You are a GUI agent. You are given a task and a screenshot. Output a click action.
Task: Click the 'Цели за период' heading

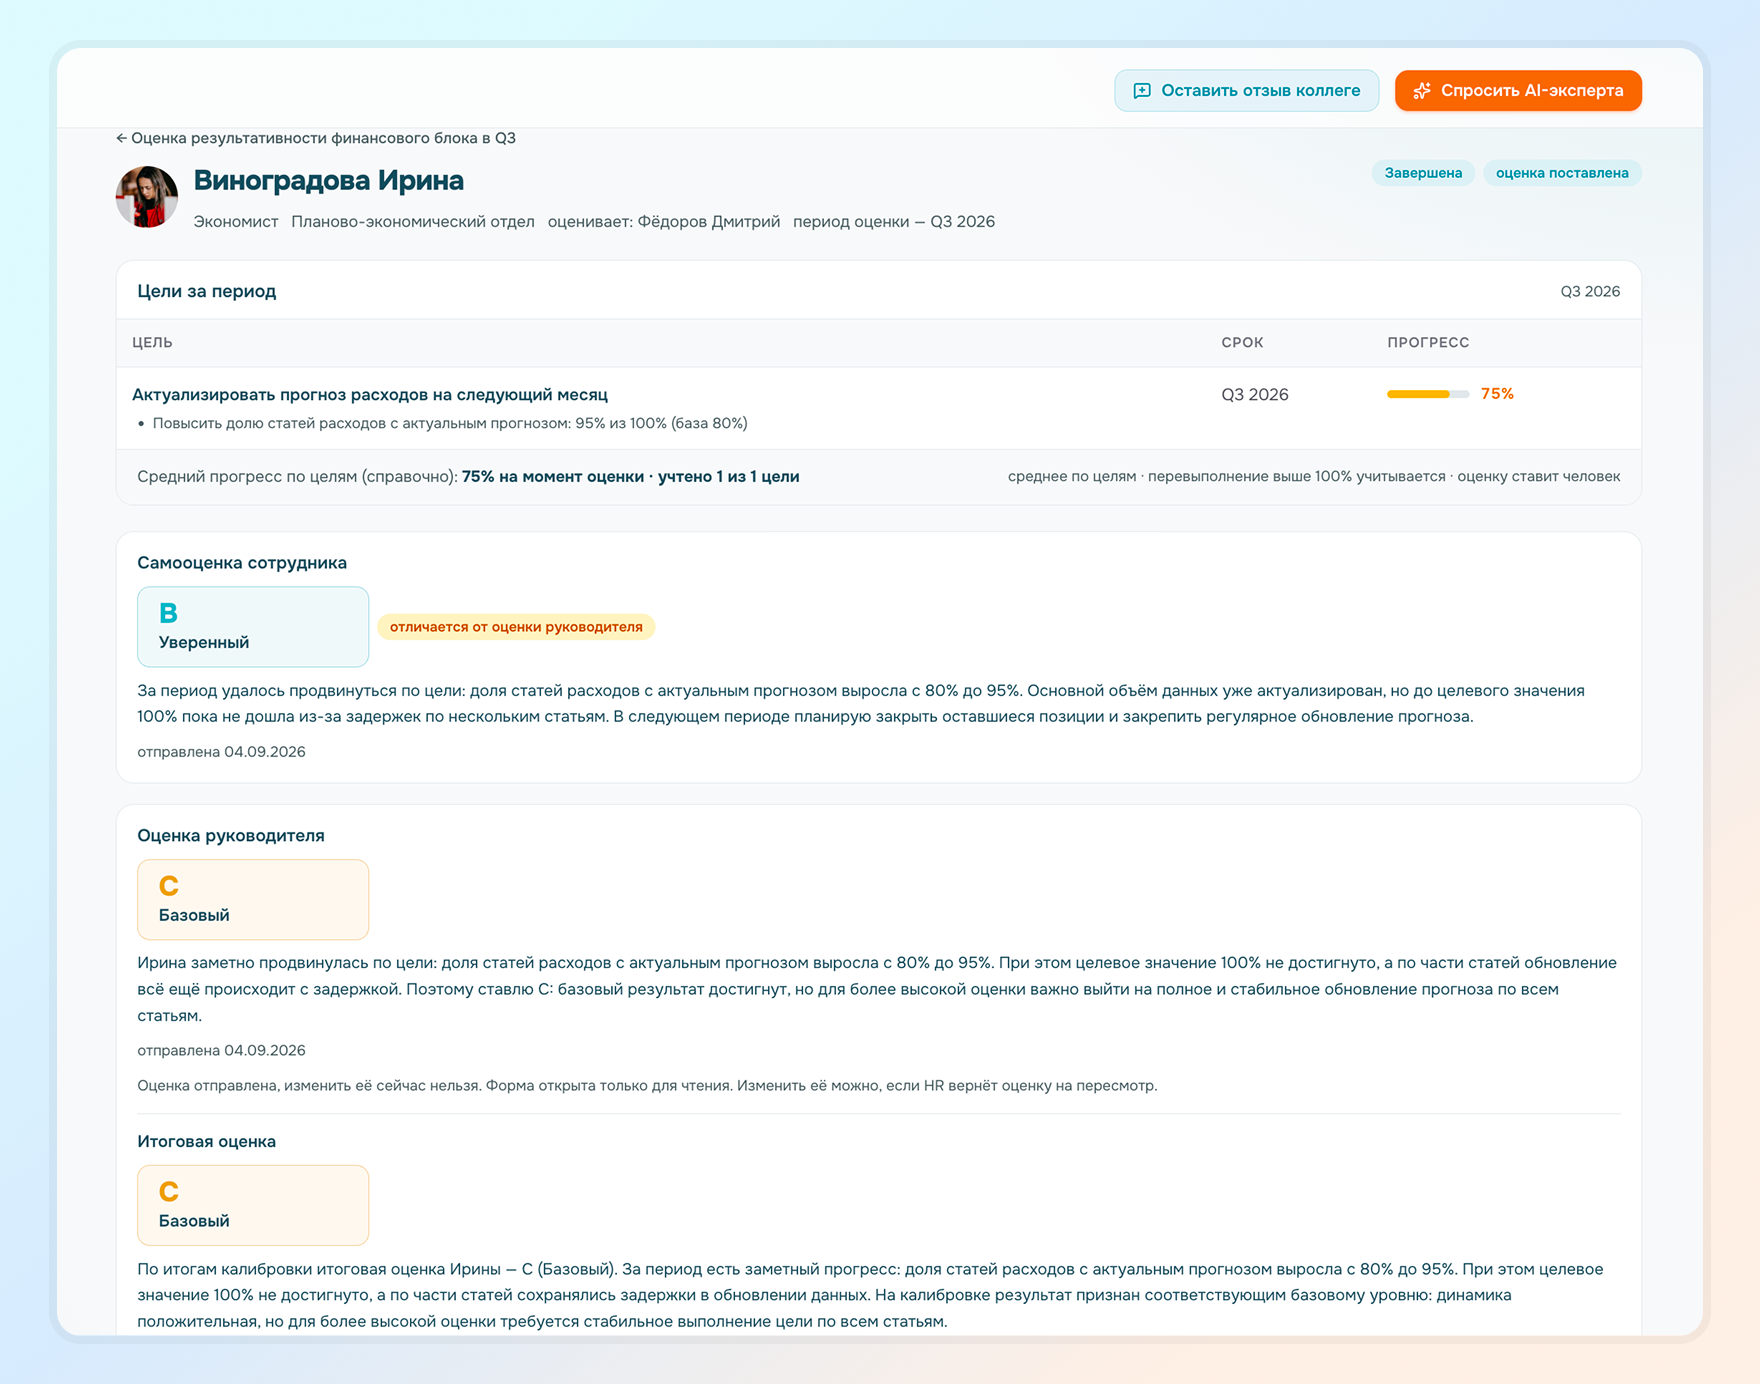[x=207, y=291]
